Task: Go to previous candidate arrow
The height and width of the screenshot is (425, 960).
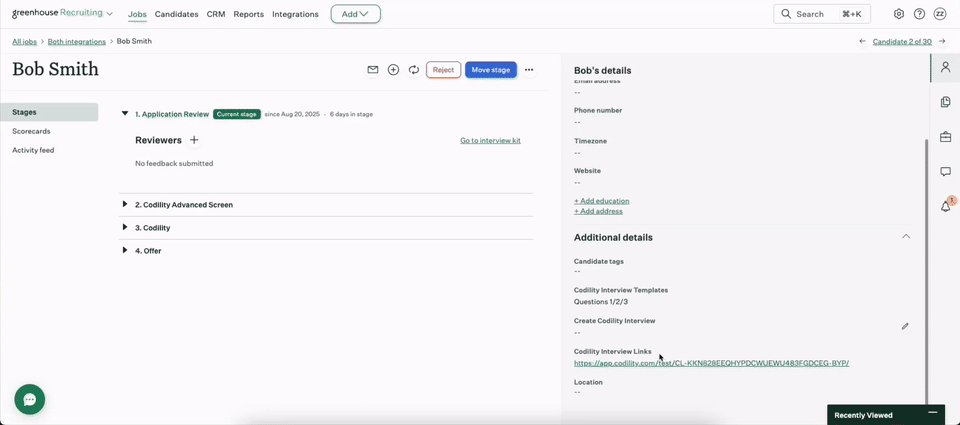Action: 862,42
